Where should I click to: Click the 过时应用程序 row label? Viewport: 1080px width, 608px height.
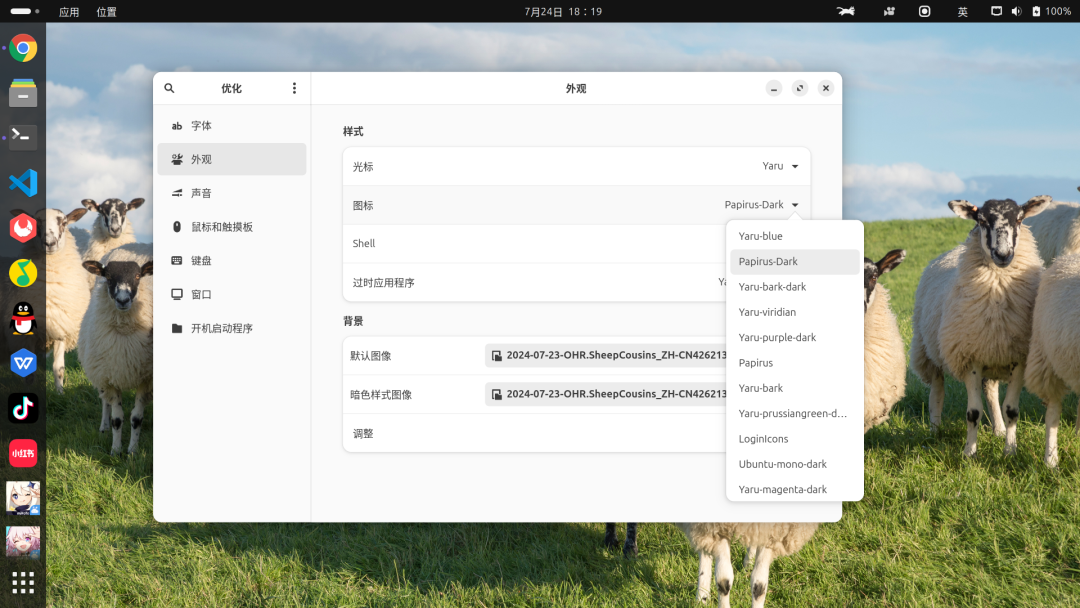[x=384, y=282]
